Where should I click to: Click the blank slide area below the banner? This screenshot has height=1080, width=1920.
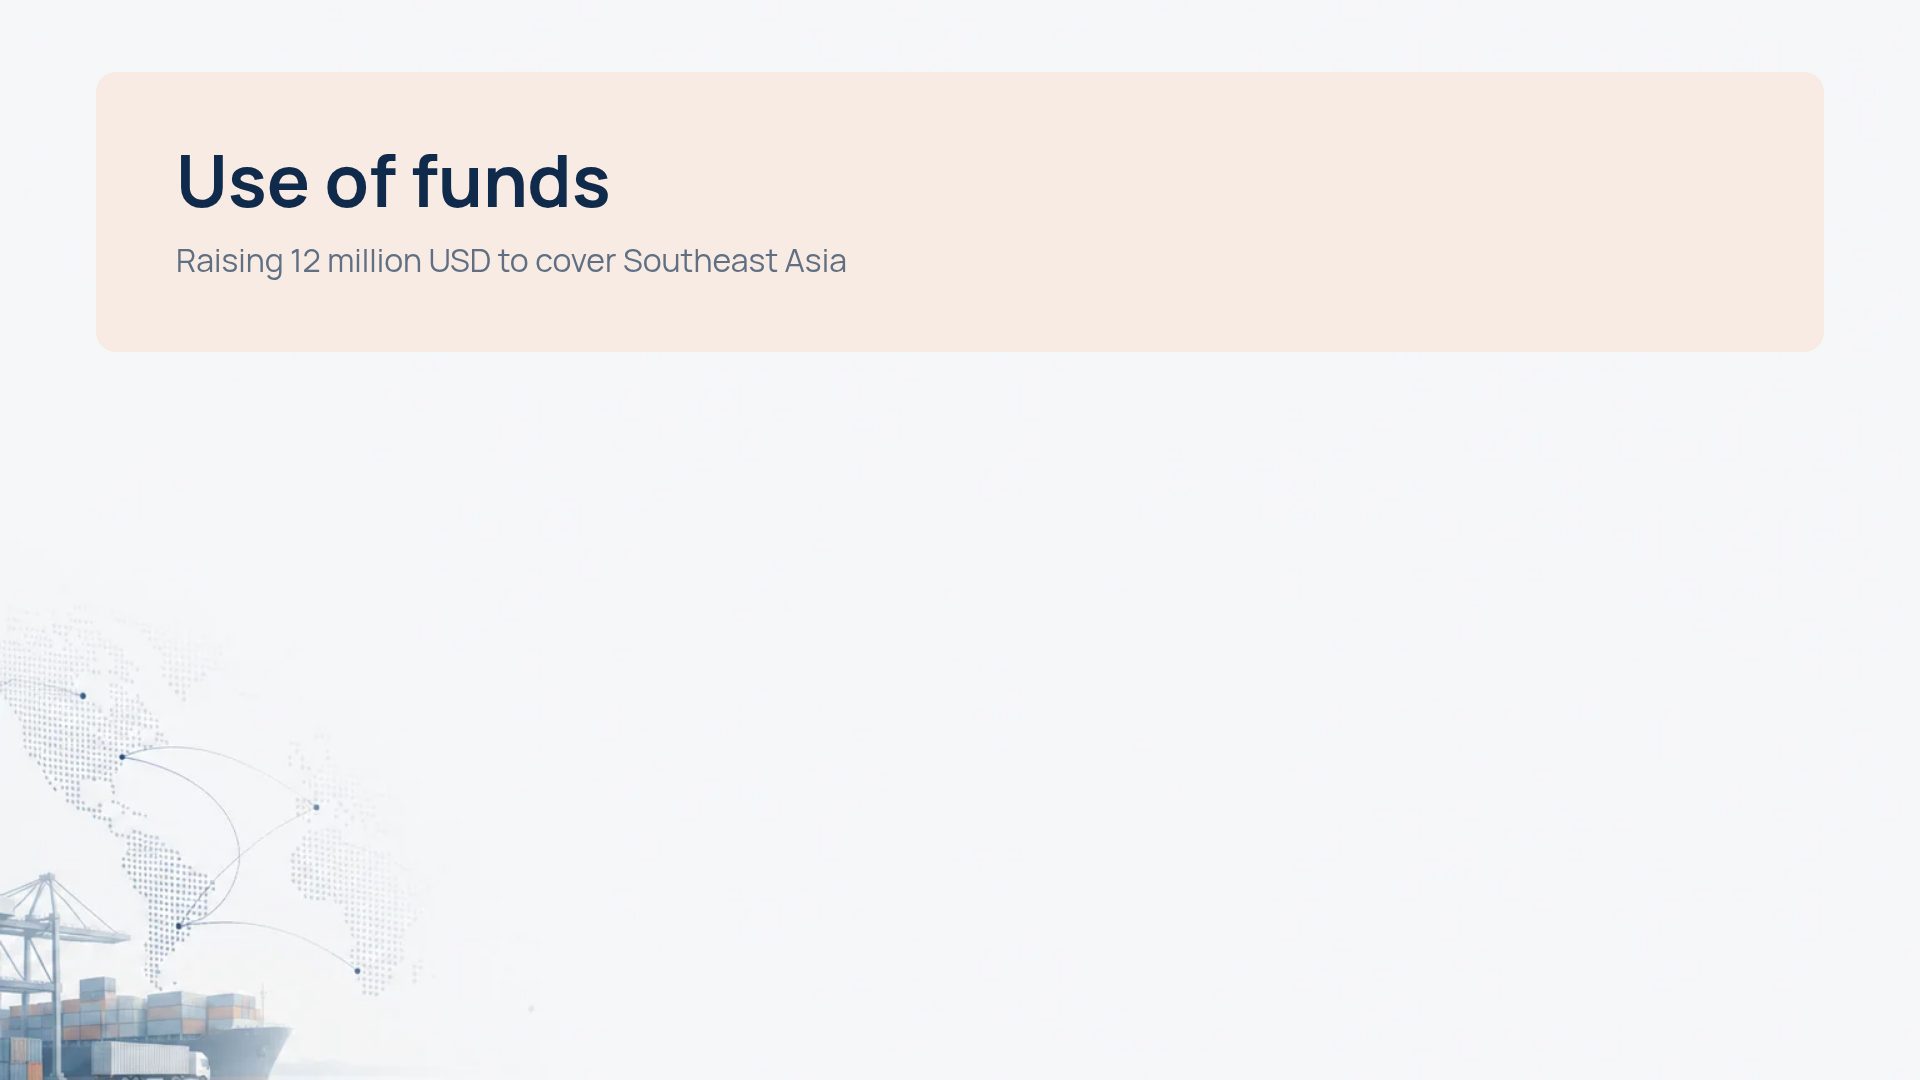[1100, 700]
